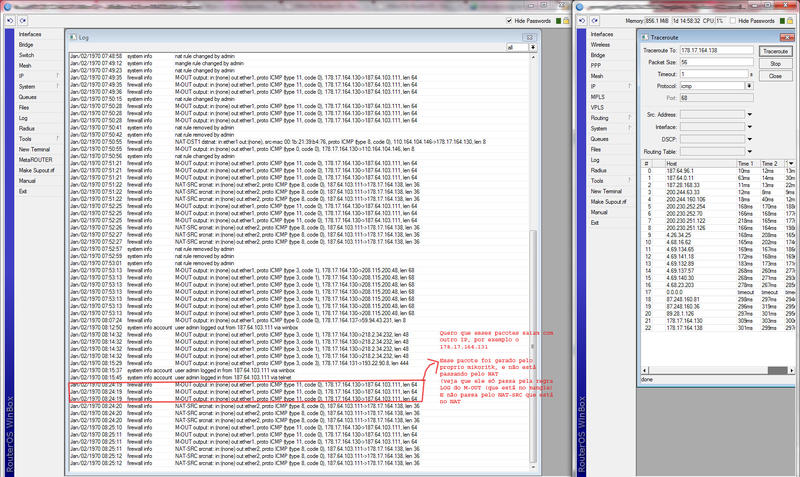Click Exit in left WinBox sidebar
800x477 pixels.
(x=23, y=191)
